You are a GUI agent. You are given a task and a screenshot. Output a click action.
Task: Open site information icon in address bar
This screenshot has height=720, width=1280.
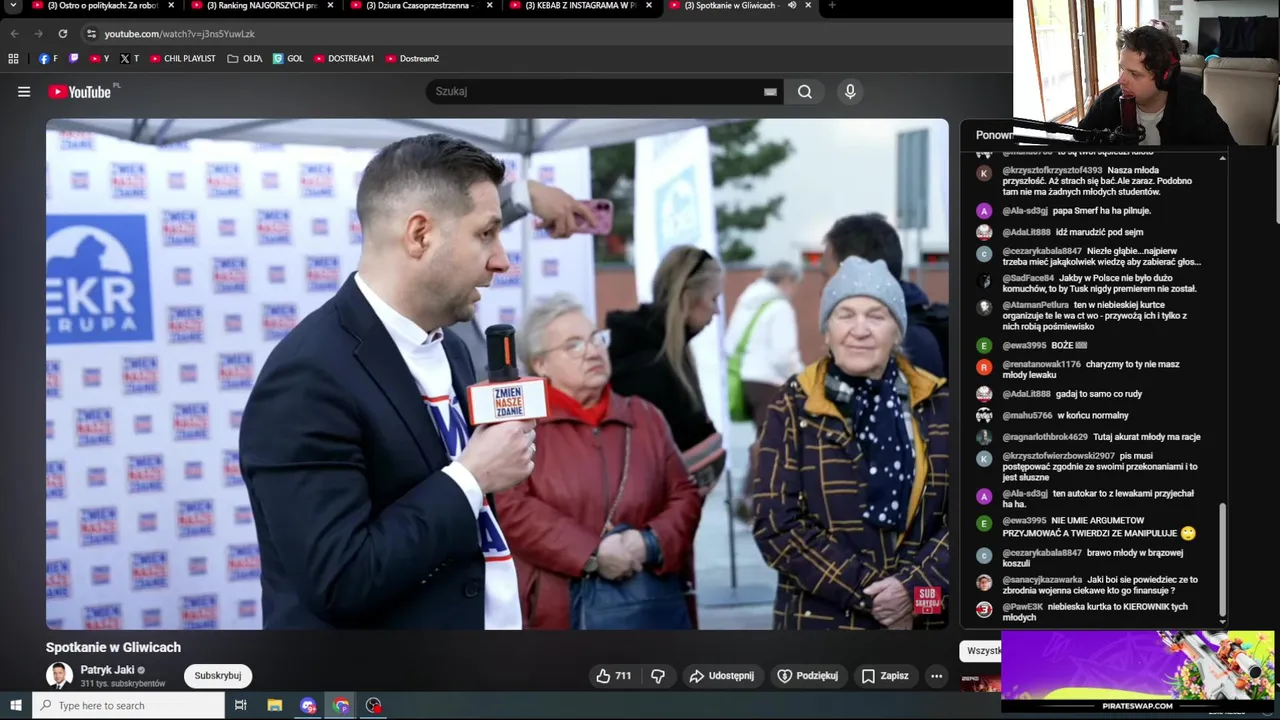point(91,33)
